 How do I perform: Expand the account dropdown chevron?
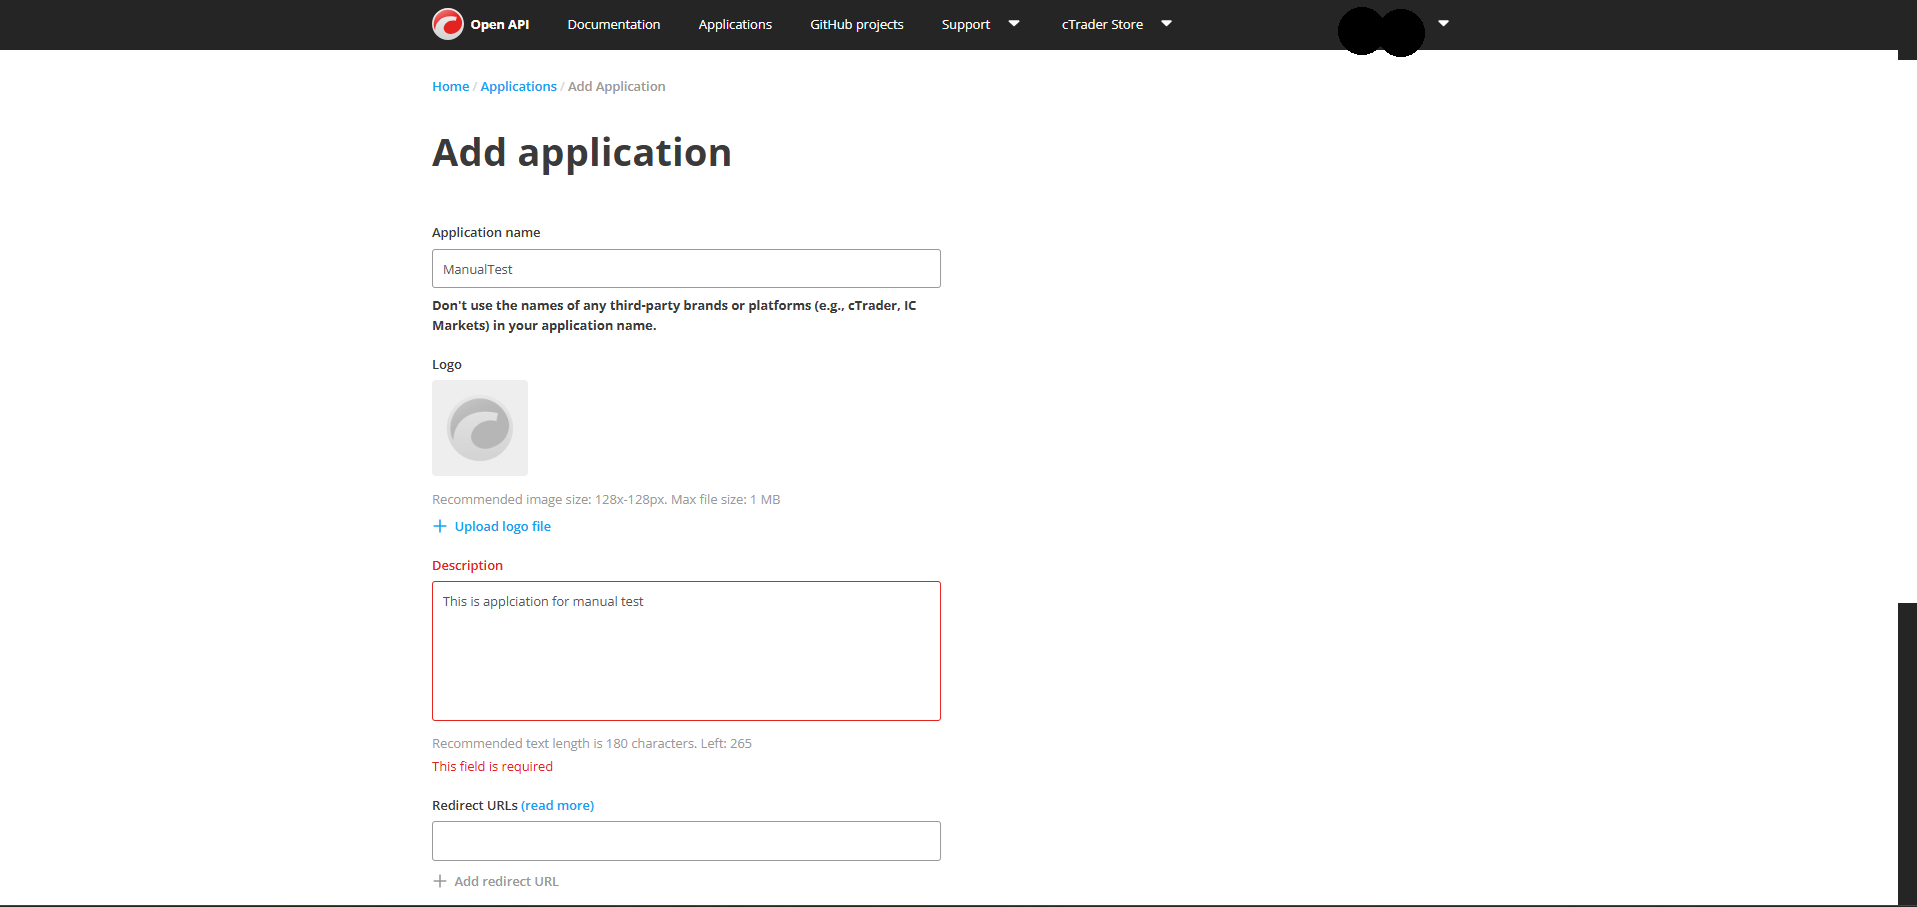(x=1442, y=21)
